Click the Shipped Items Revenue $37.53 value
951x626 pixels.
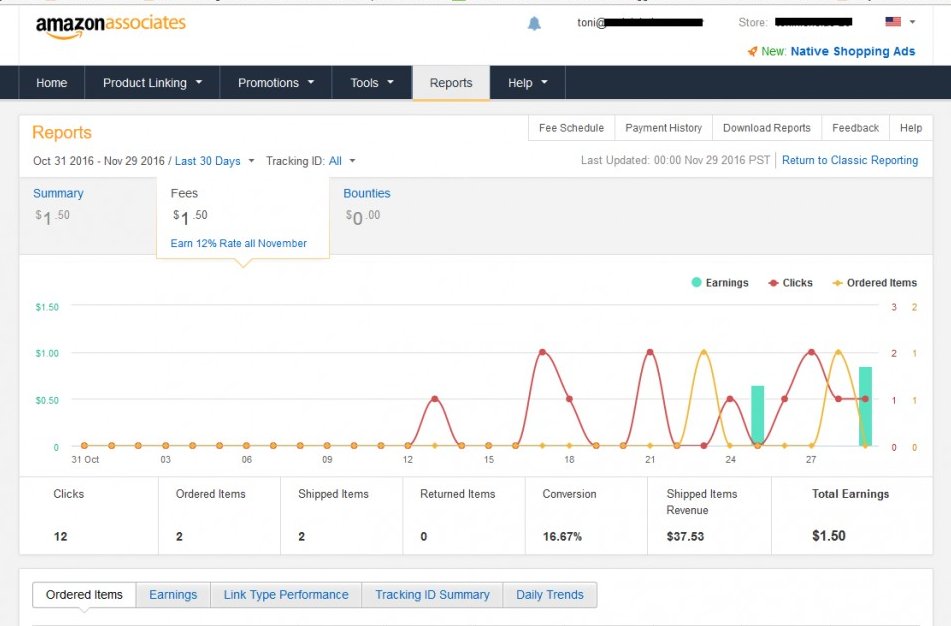(x=685, y=536)
